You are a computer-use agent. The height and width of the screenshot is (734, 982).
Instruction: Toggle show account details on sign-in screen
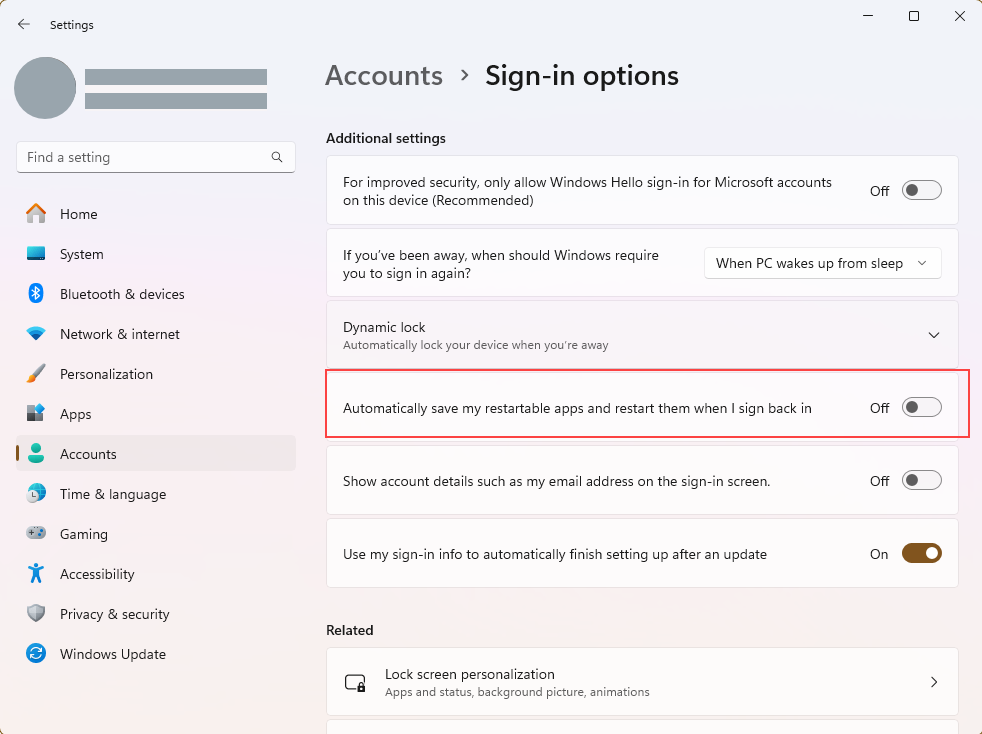tap(921, 481)
